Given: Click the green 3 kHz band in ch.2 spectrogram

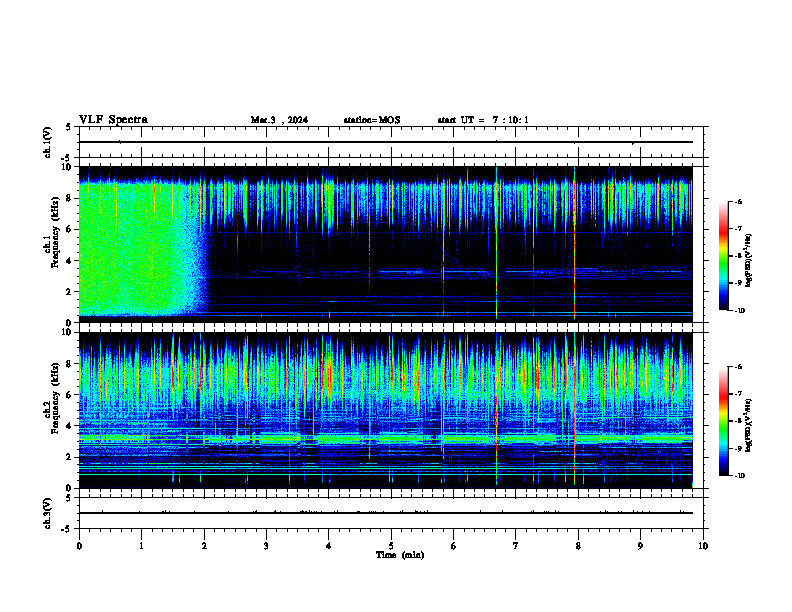Looking at the screenshot, I should click(386, 439).
